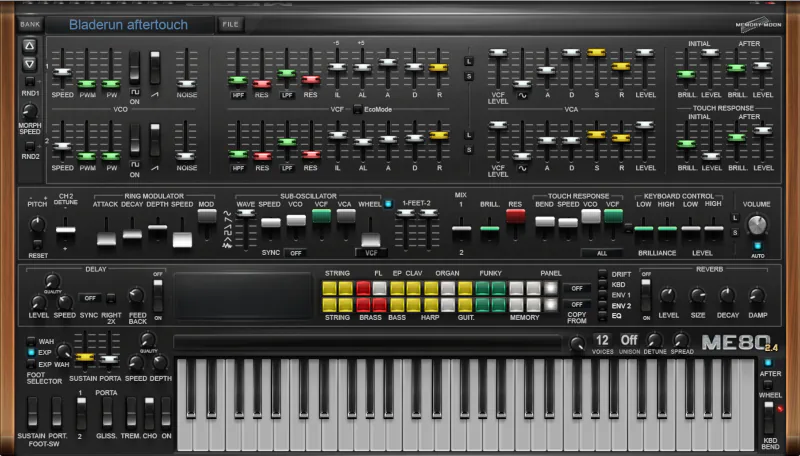
Task: Toggle the TREM. switch
Action: pyautogui.click(x=131, y=413)
